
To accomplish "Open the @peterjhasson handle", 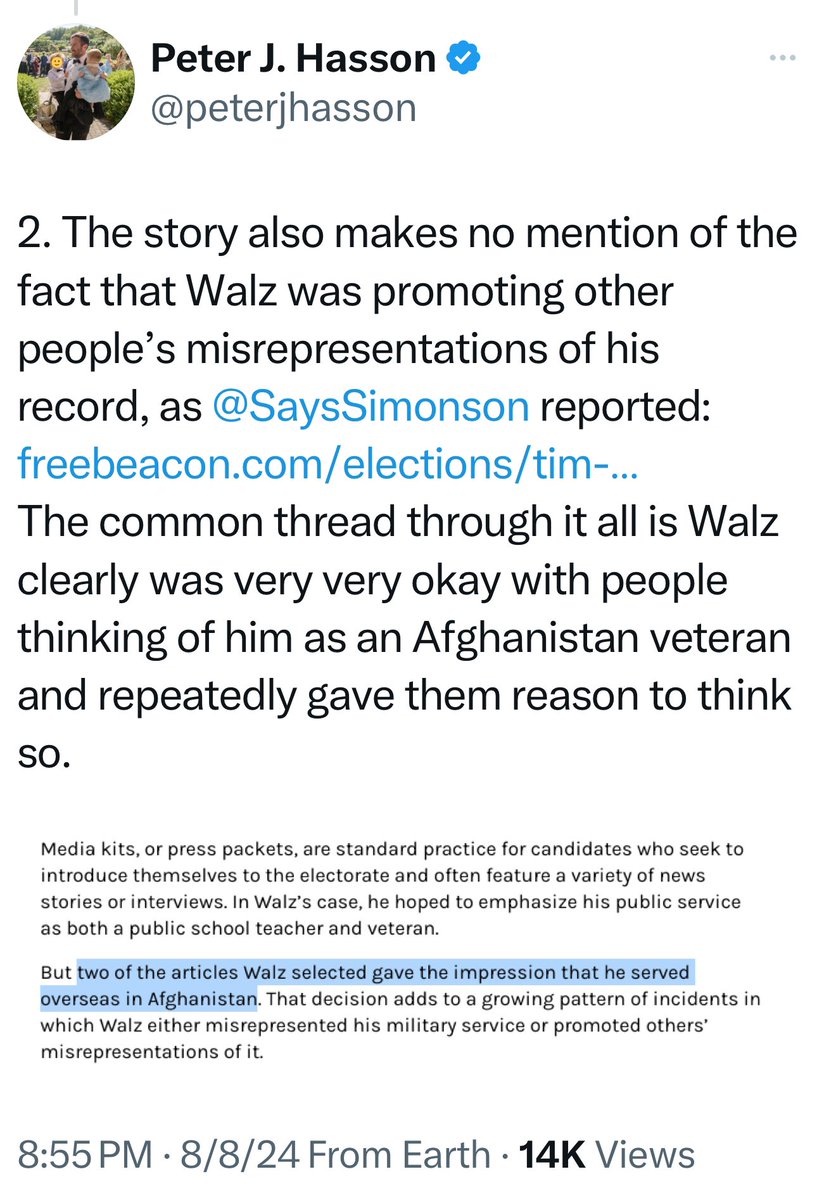I will point(283,106).
